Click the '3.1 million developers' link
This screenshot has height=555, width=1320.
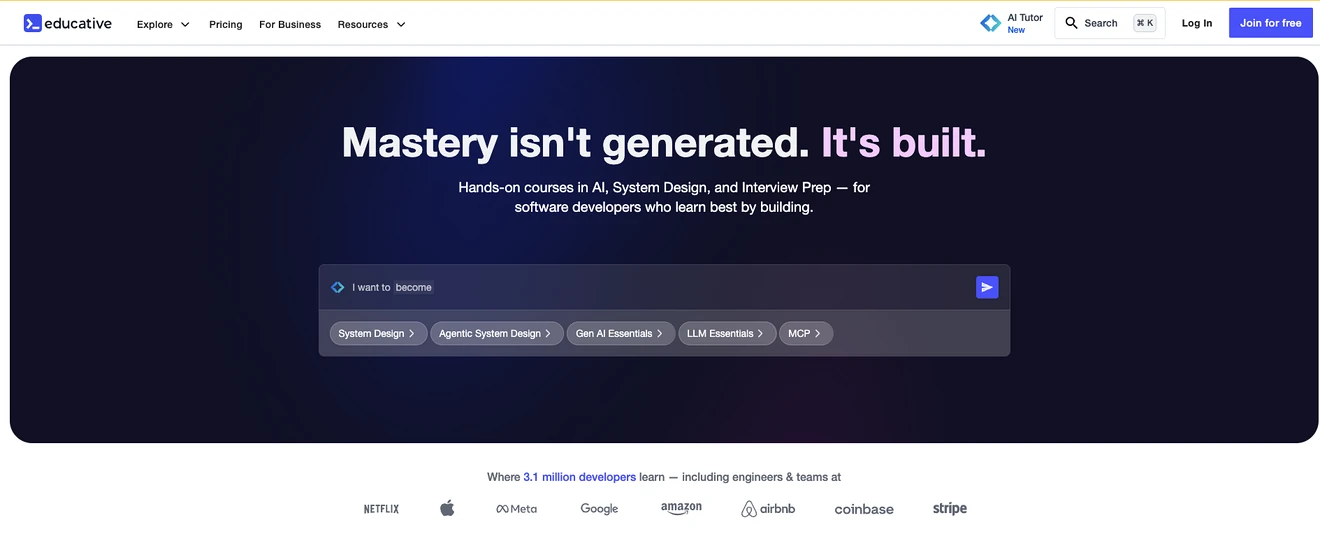pos(580,477)
